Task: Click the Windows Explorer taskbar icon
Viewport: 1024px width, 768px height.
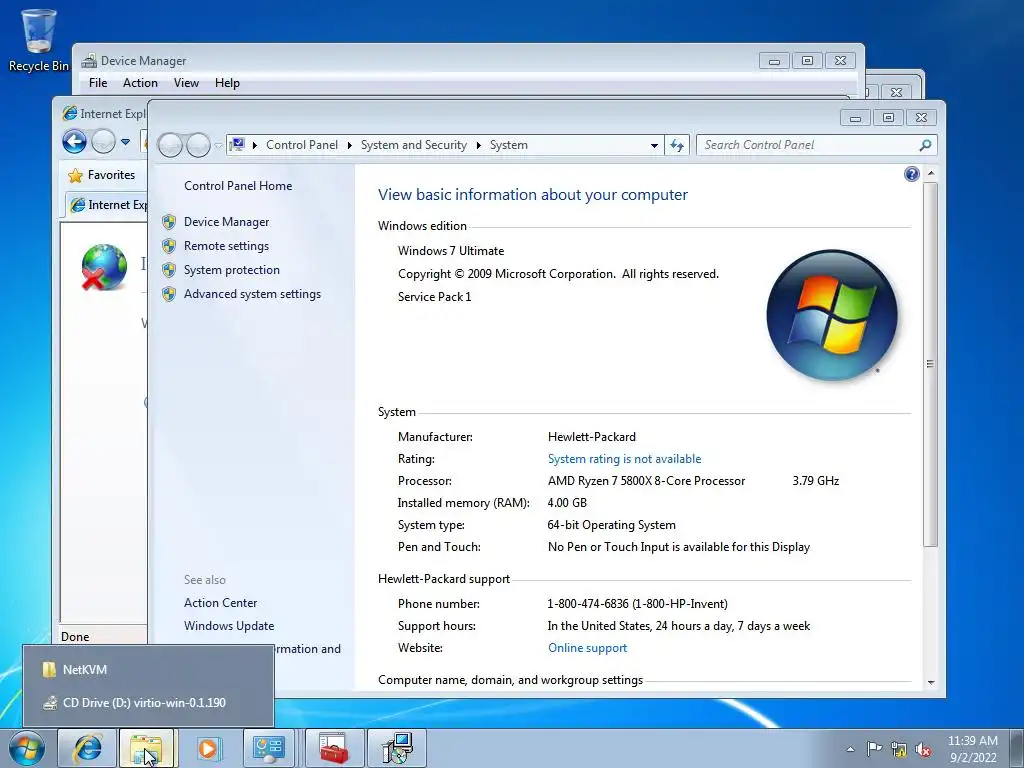Action: (146, 748)
